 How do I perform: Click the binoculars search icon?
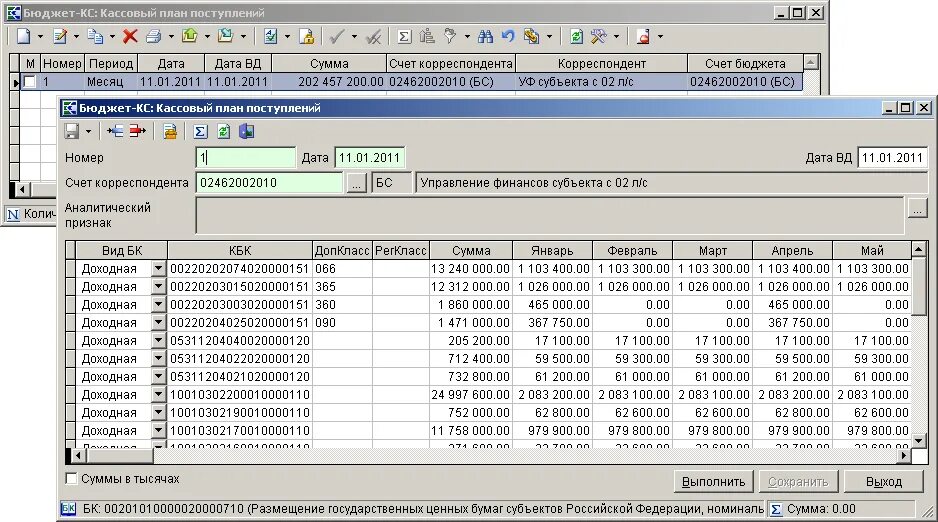(485, 36)
